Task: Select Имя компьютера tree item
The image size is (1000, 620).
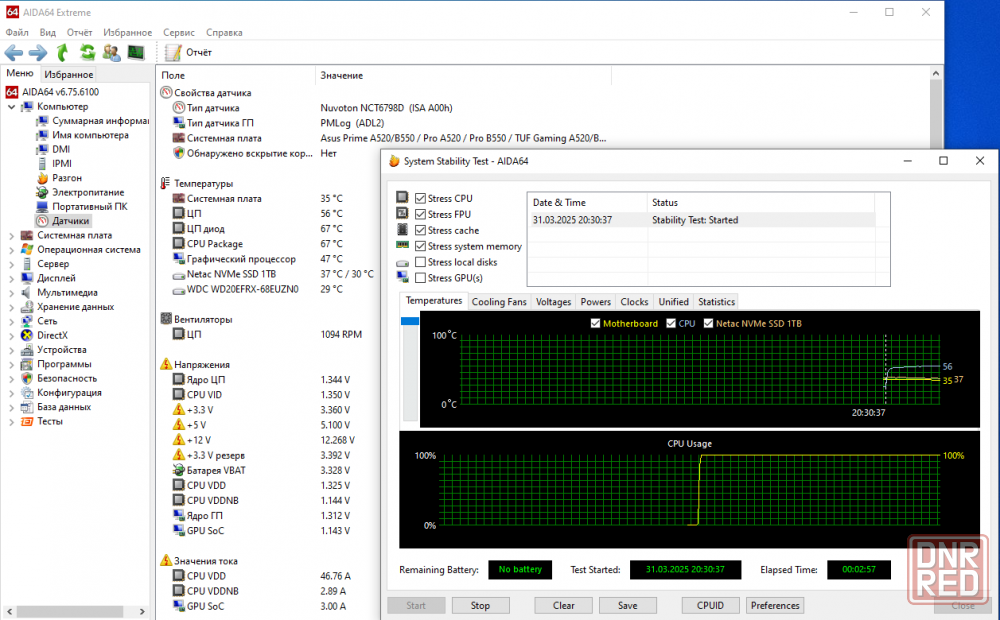Action: (x=91, y=135)
